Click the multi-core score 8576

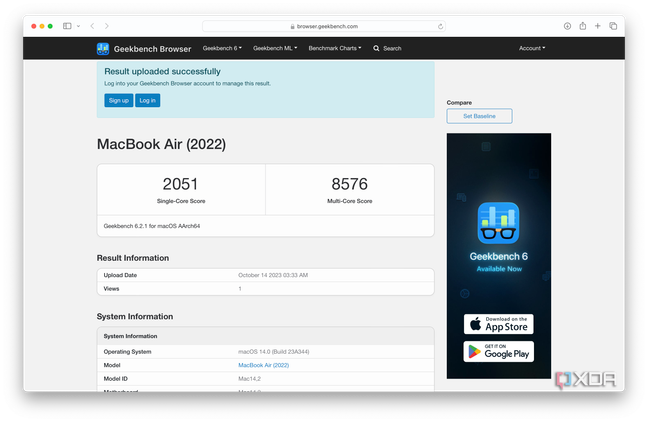pyautogui.click(x=350, y=184)
